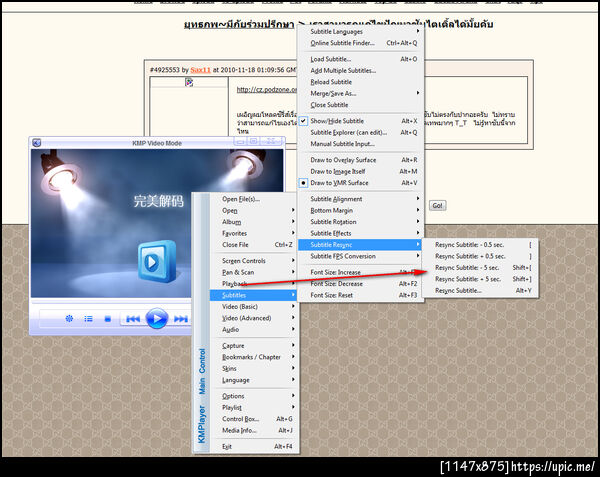Choose Media Info... menu entry
This screenshot has height=477, width=600.
click(253, 431)
